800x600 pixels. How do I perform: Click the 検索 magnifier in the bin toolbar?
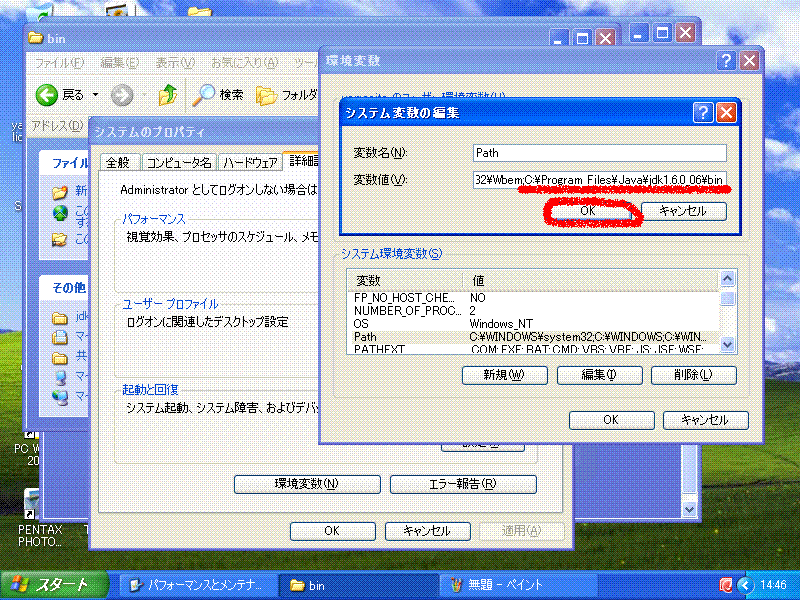click(203, 95)
